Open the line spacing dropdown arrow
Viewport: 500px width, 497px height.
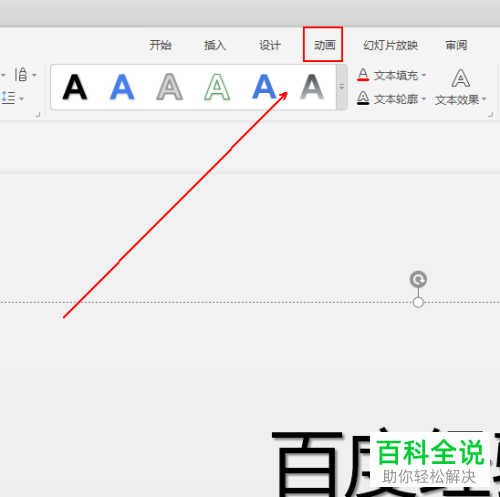pos(21,99)
